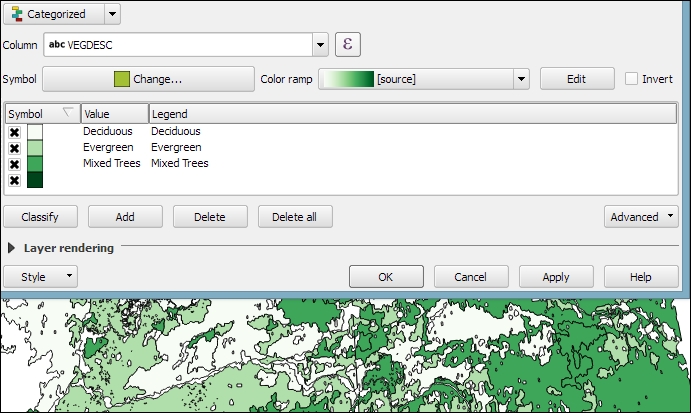Enable the Invert checkbox
Image resolution: width=691 pixels, height=413 pixels.
631,79
